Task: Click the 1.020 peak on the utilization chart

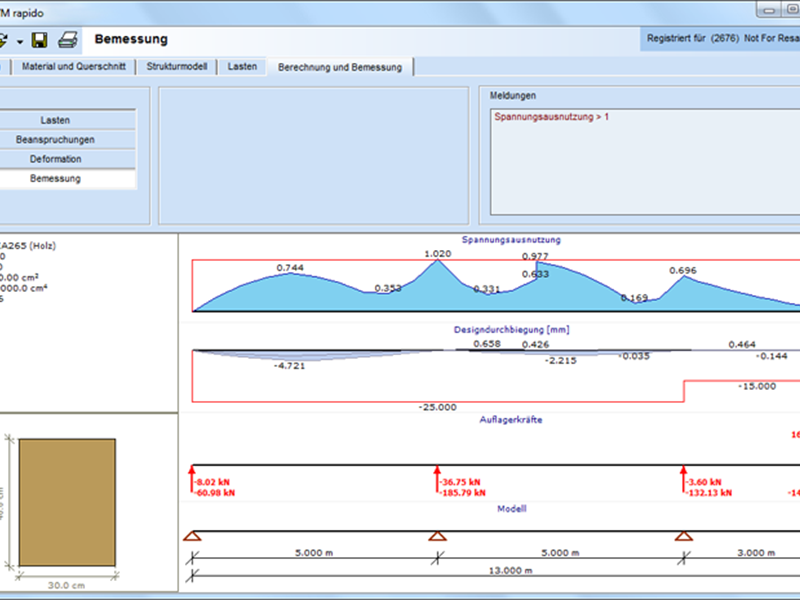Action: pos(436,262)
